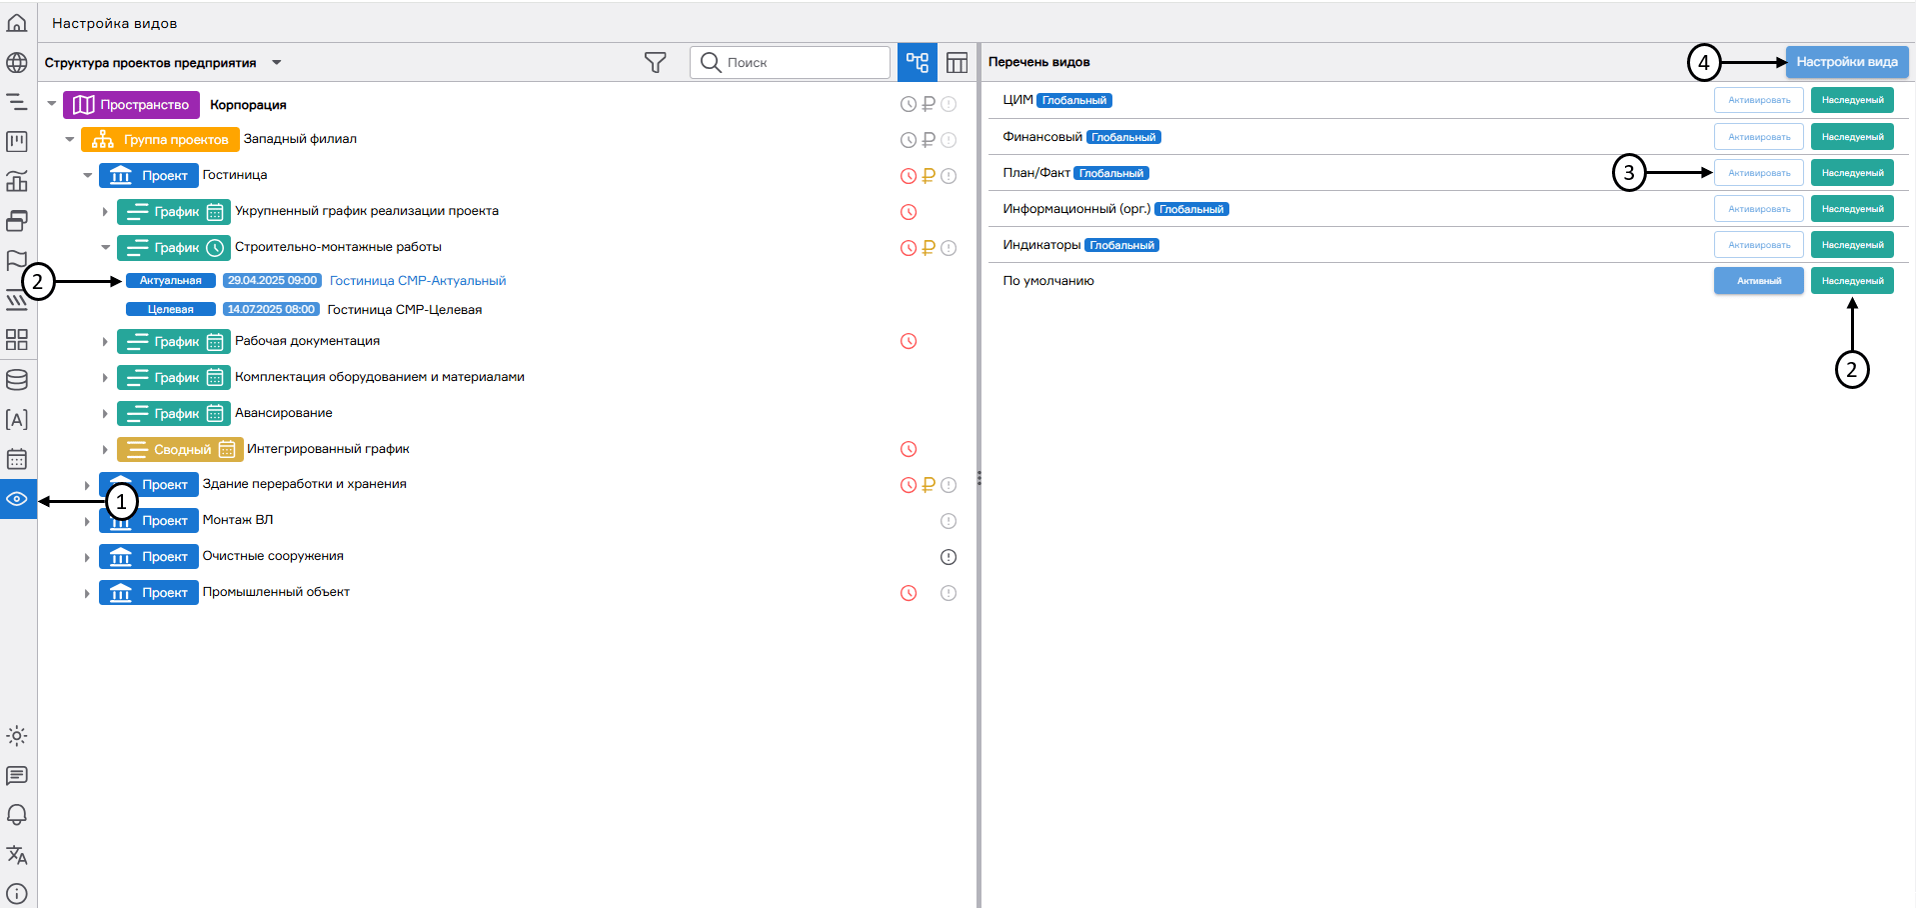Open Структура проектов предприятия dropdown
The width and height of the screenshot is (1917, 908).
coord(277,63)
